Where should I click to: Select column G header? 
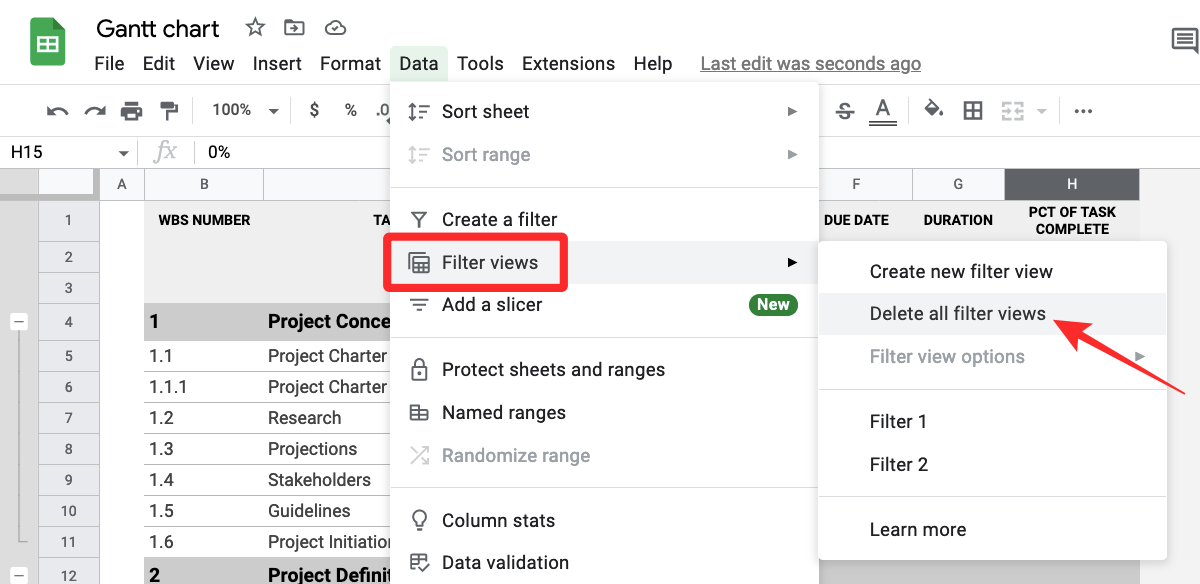click(x=958, y=184)
